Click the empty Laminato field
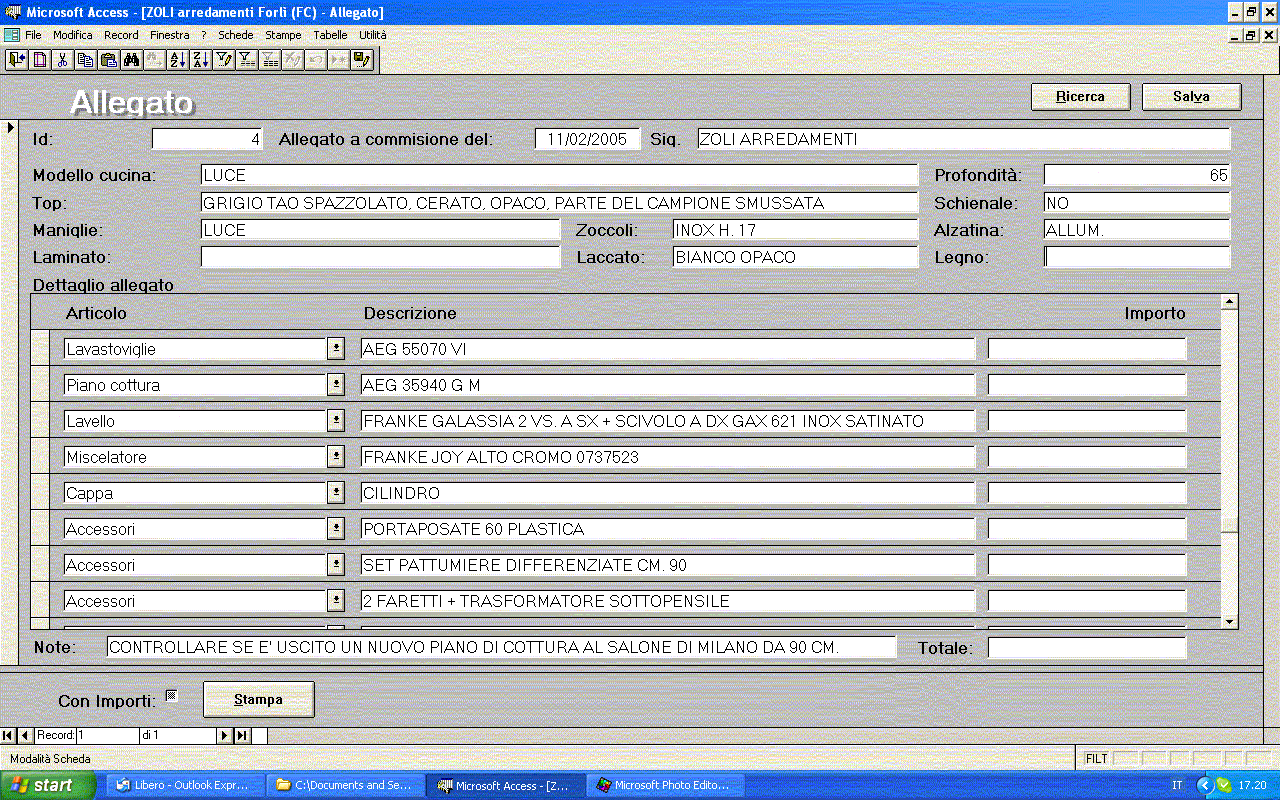The width and height of the screenshot is (1280, 800). tap(380, 257)
